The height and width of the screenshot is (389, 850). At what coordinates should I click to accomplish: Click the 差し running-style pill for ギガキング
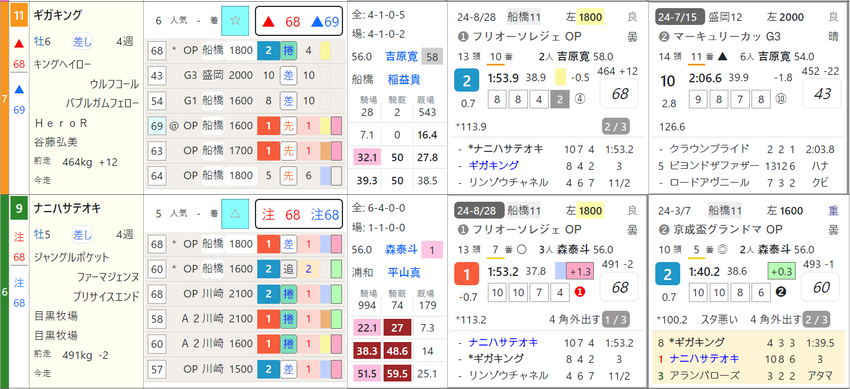(82, 41)
